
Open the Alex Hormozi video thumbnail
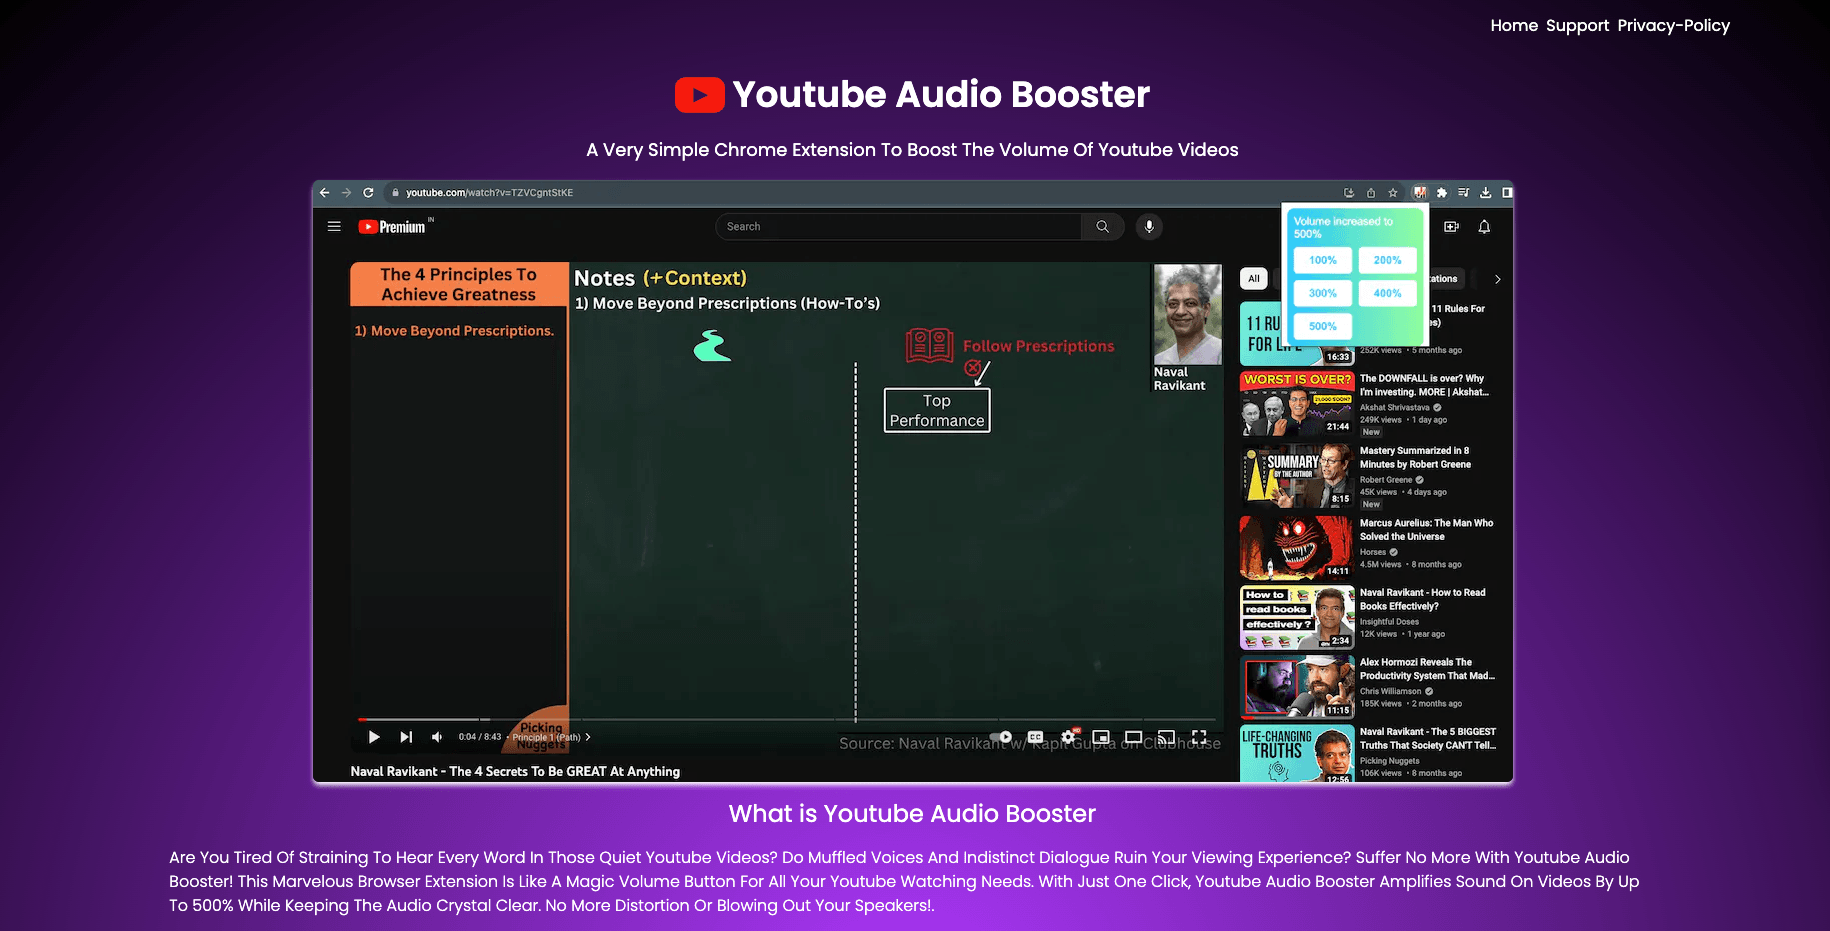coord(1297,687)
